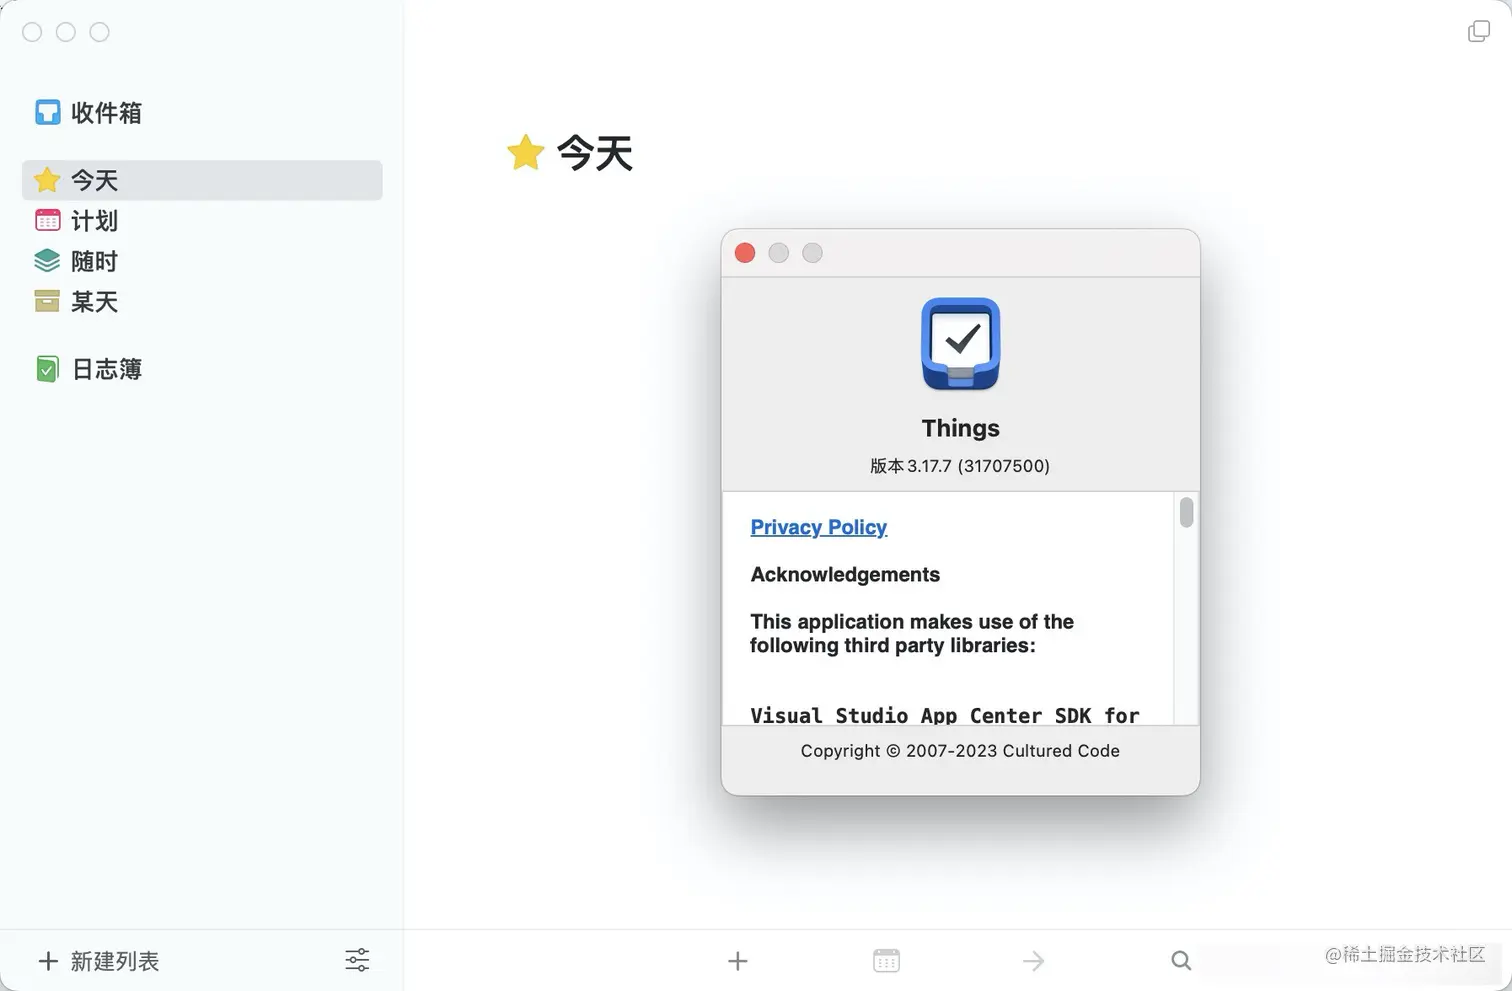This screenshot has width=1512, height=991.
Task: Click the acknowledgements scrollbar thumb
Action: click(1186, 512)
